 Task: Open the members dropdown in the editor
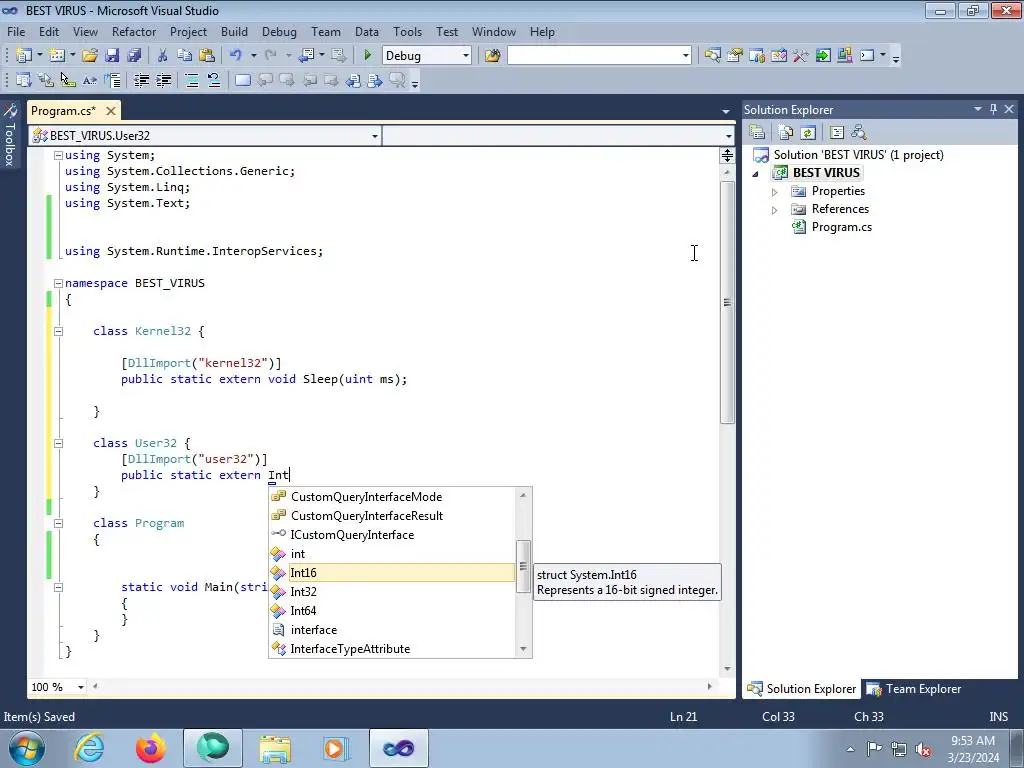click(x=728, y=136)
